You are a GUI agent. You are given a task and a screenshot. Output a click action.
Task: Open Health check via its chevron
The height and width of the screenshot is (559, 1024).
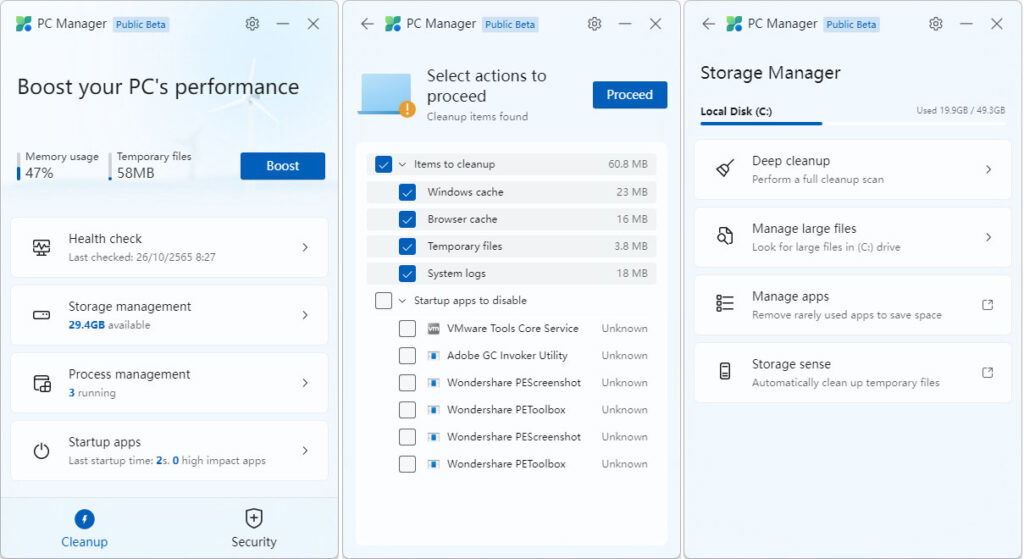tap(305, 248)
